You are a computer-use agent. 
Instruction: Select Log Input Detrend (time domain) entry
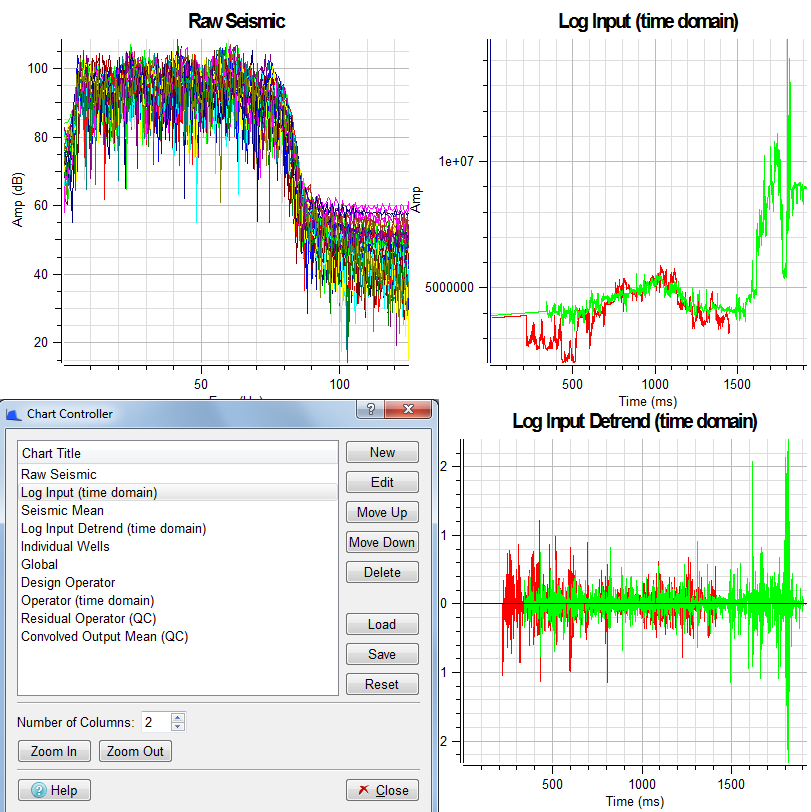pyautogui.click(x=113, y=528)
